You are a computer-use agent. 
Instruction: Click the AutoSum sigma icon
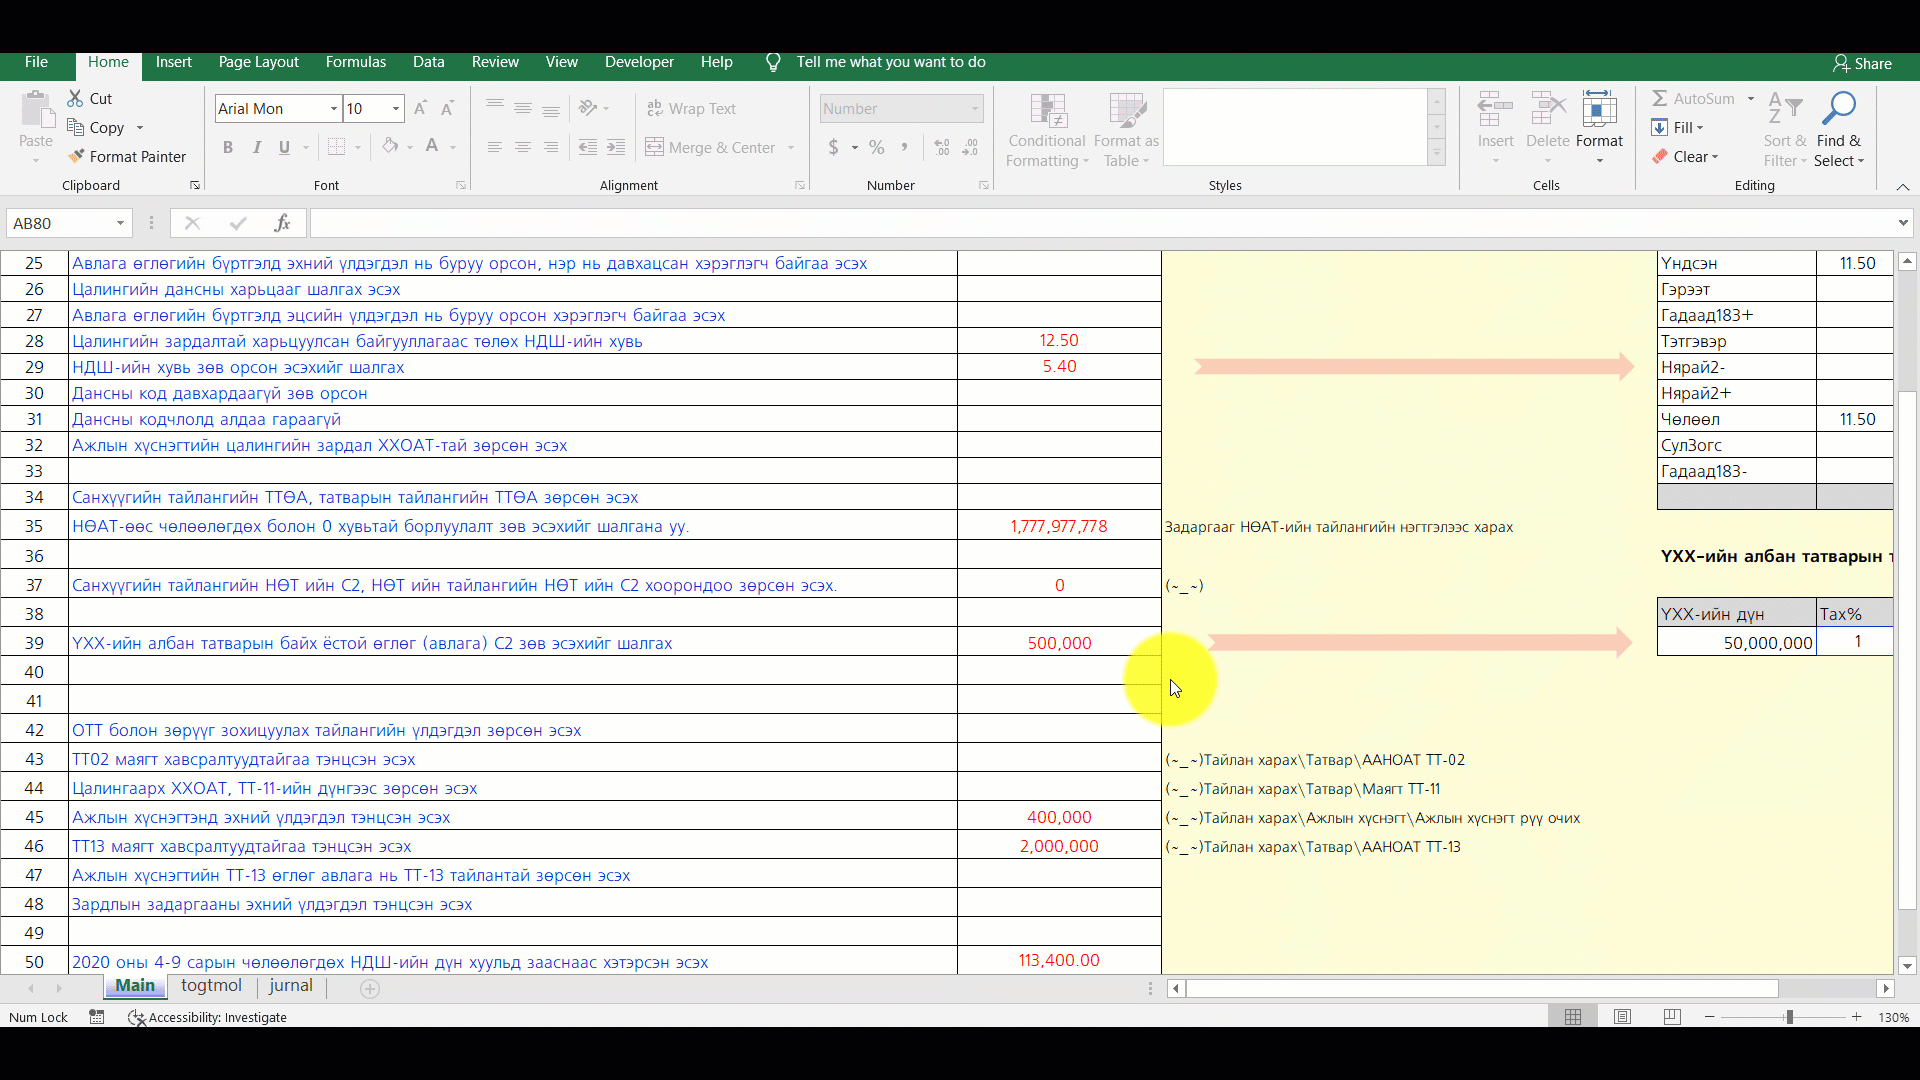point(1659,98)
